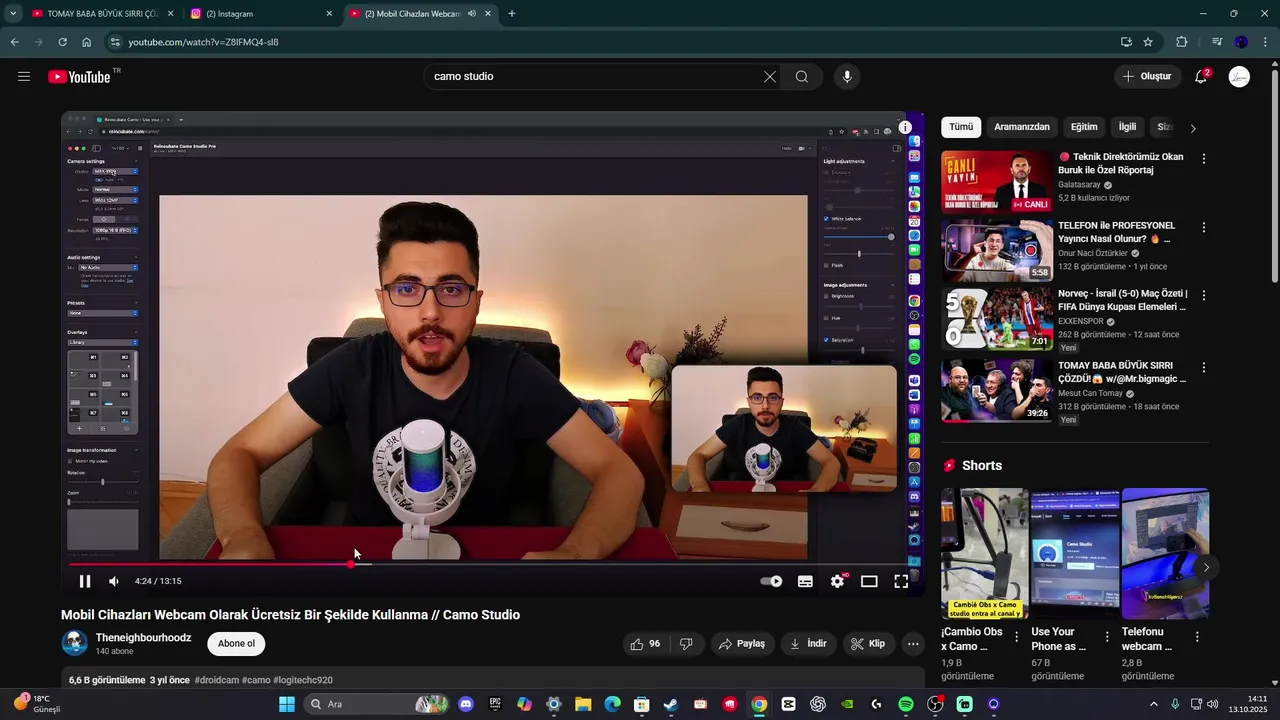Open Chrome extensions puzzle icon
Viewport: 1280px width, 720px height.
(1182, 42)
